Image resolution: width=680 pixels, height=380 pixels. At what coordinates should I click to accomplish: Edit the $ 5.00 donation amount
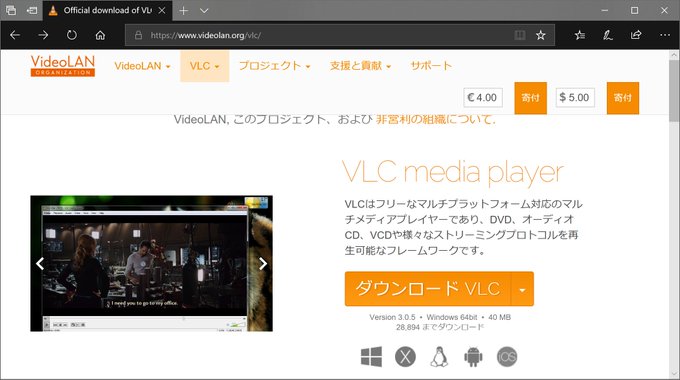pyautogui.click(x=575, y=98)
